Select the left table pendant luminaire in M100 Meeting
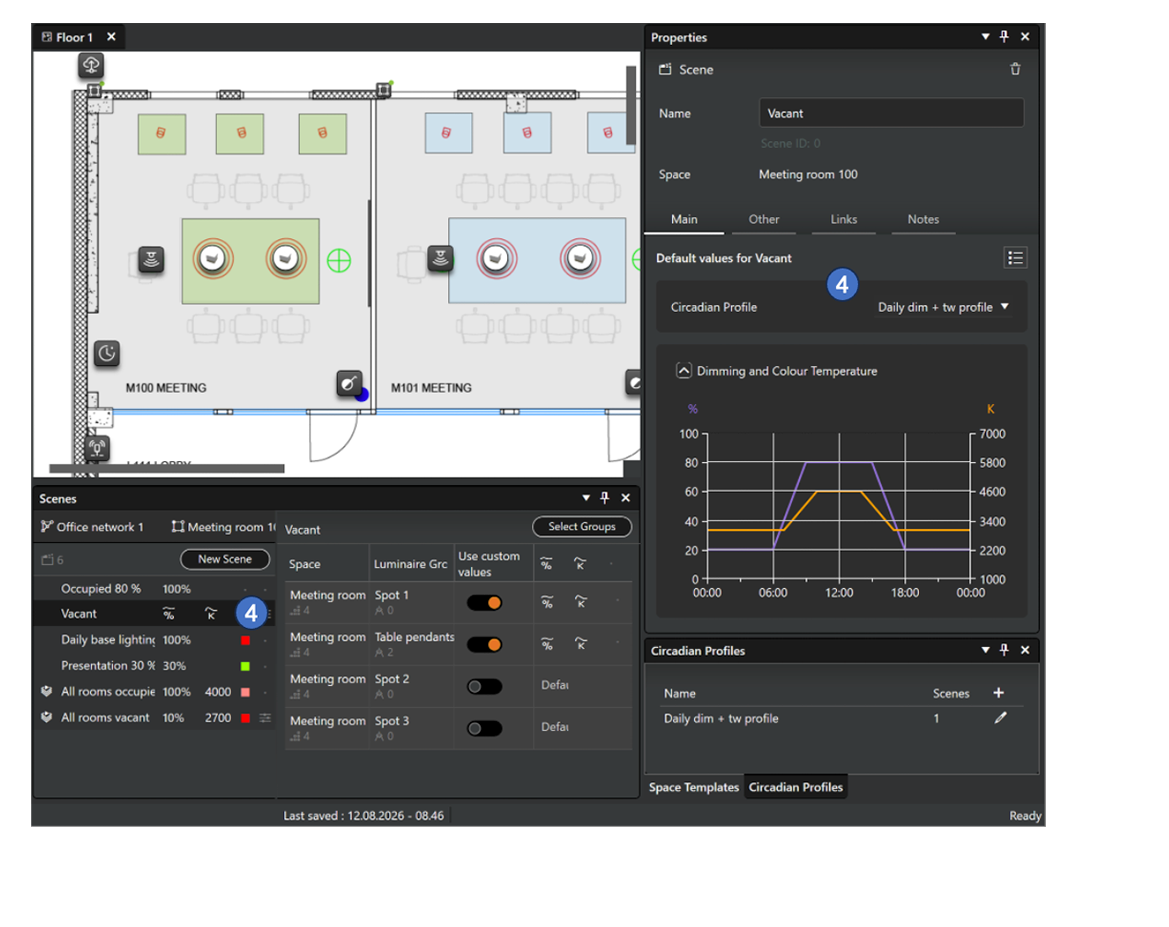 pos(213,259)
